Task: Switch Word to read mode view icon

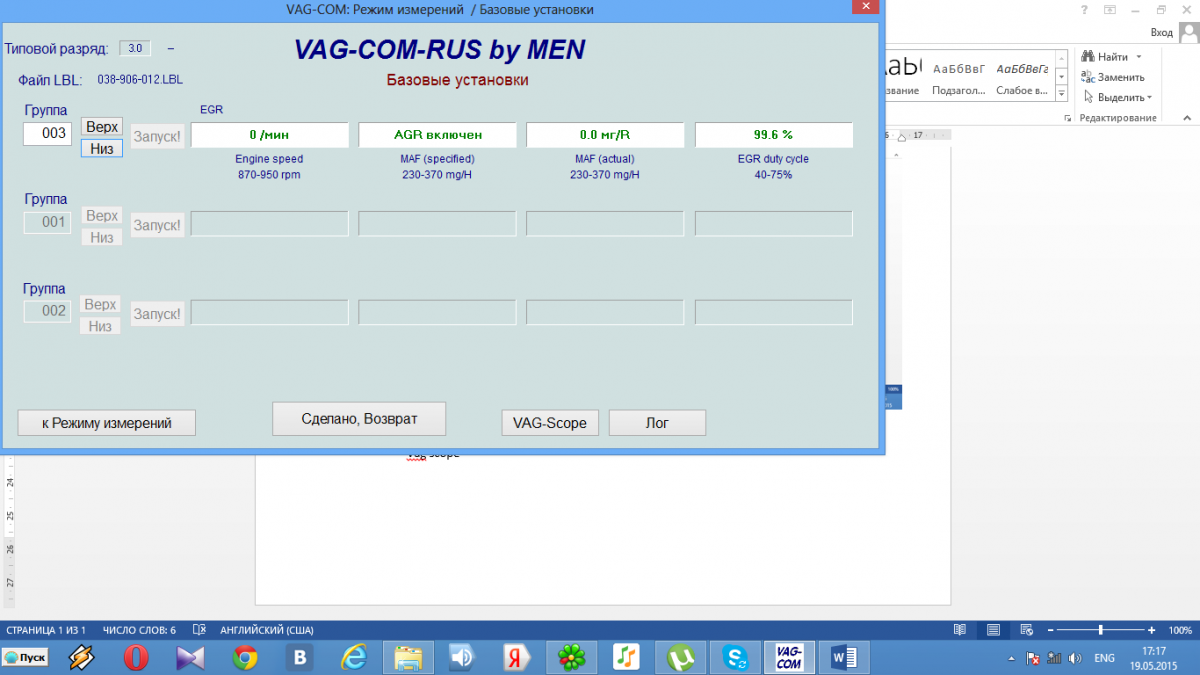Action: [960, 630]
